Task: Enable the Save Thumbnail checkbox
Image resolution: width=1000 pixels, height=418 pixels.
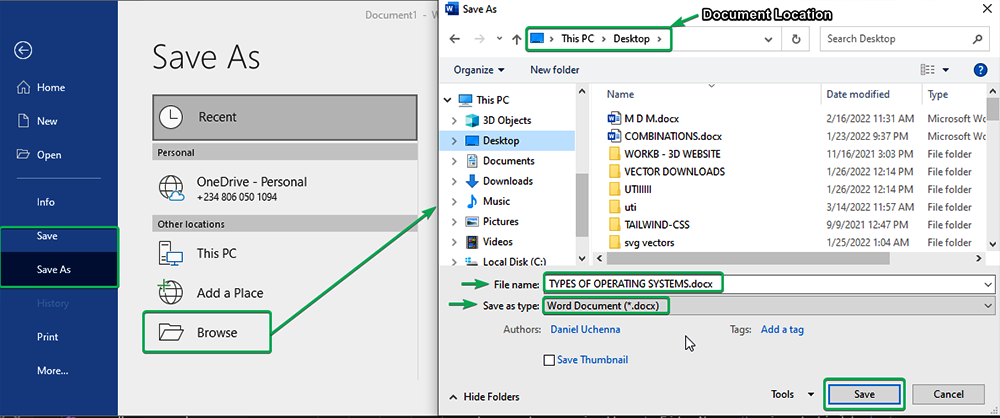Action: point(549,361)
